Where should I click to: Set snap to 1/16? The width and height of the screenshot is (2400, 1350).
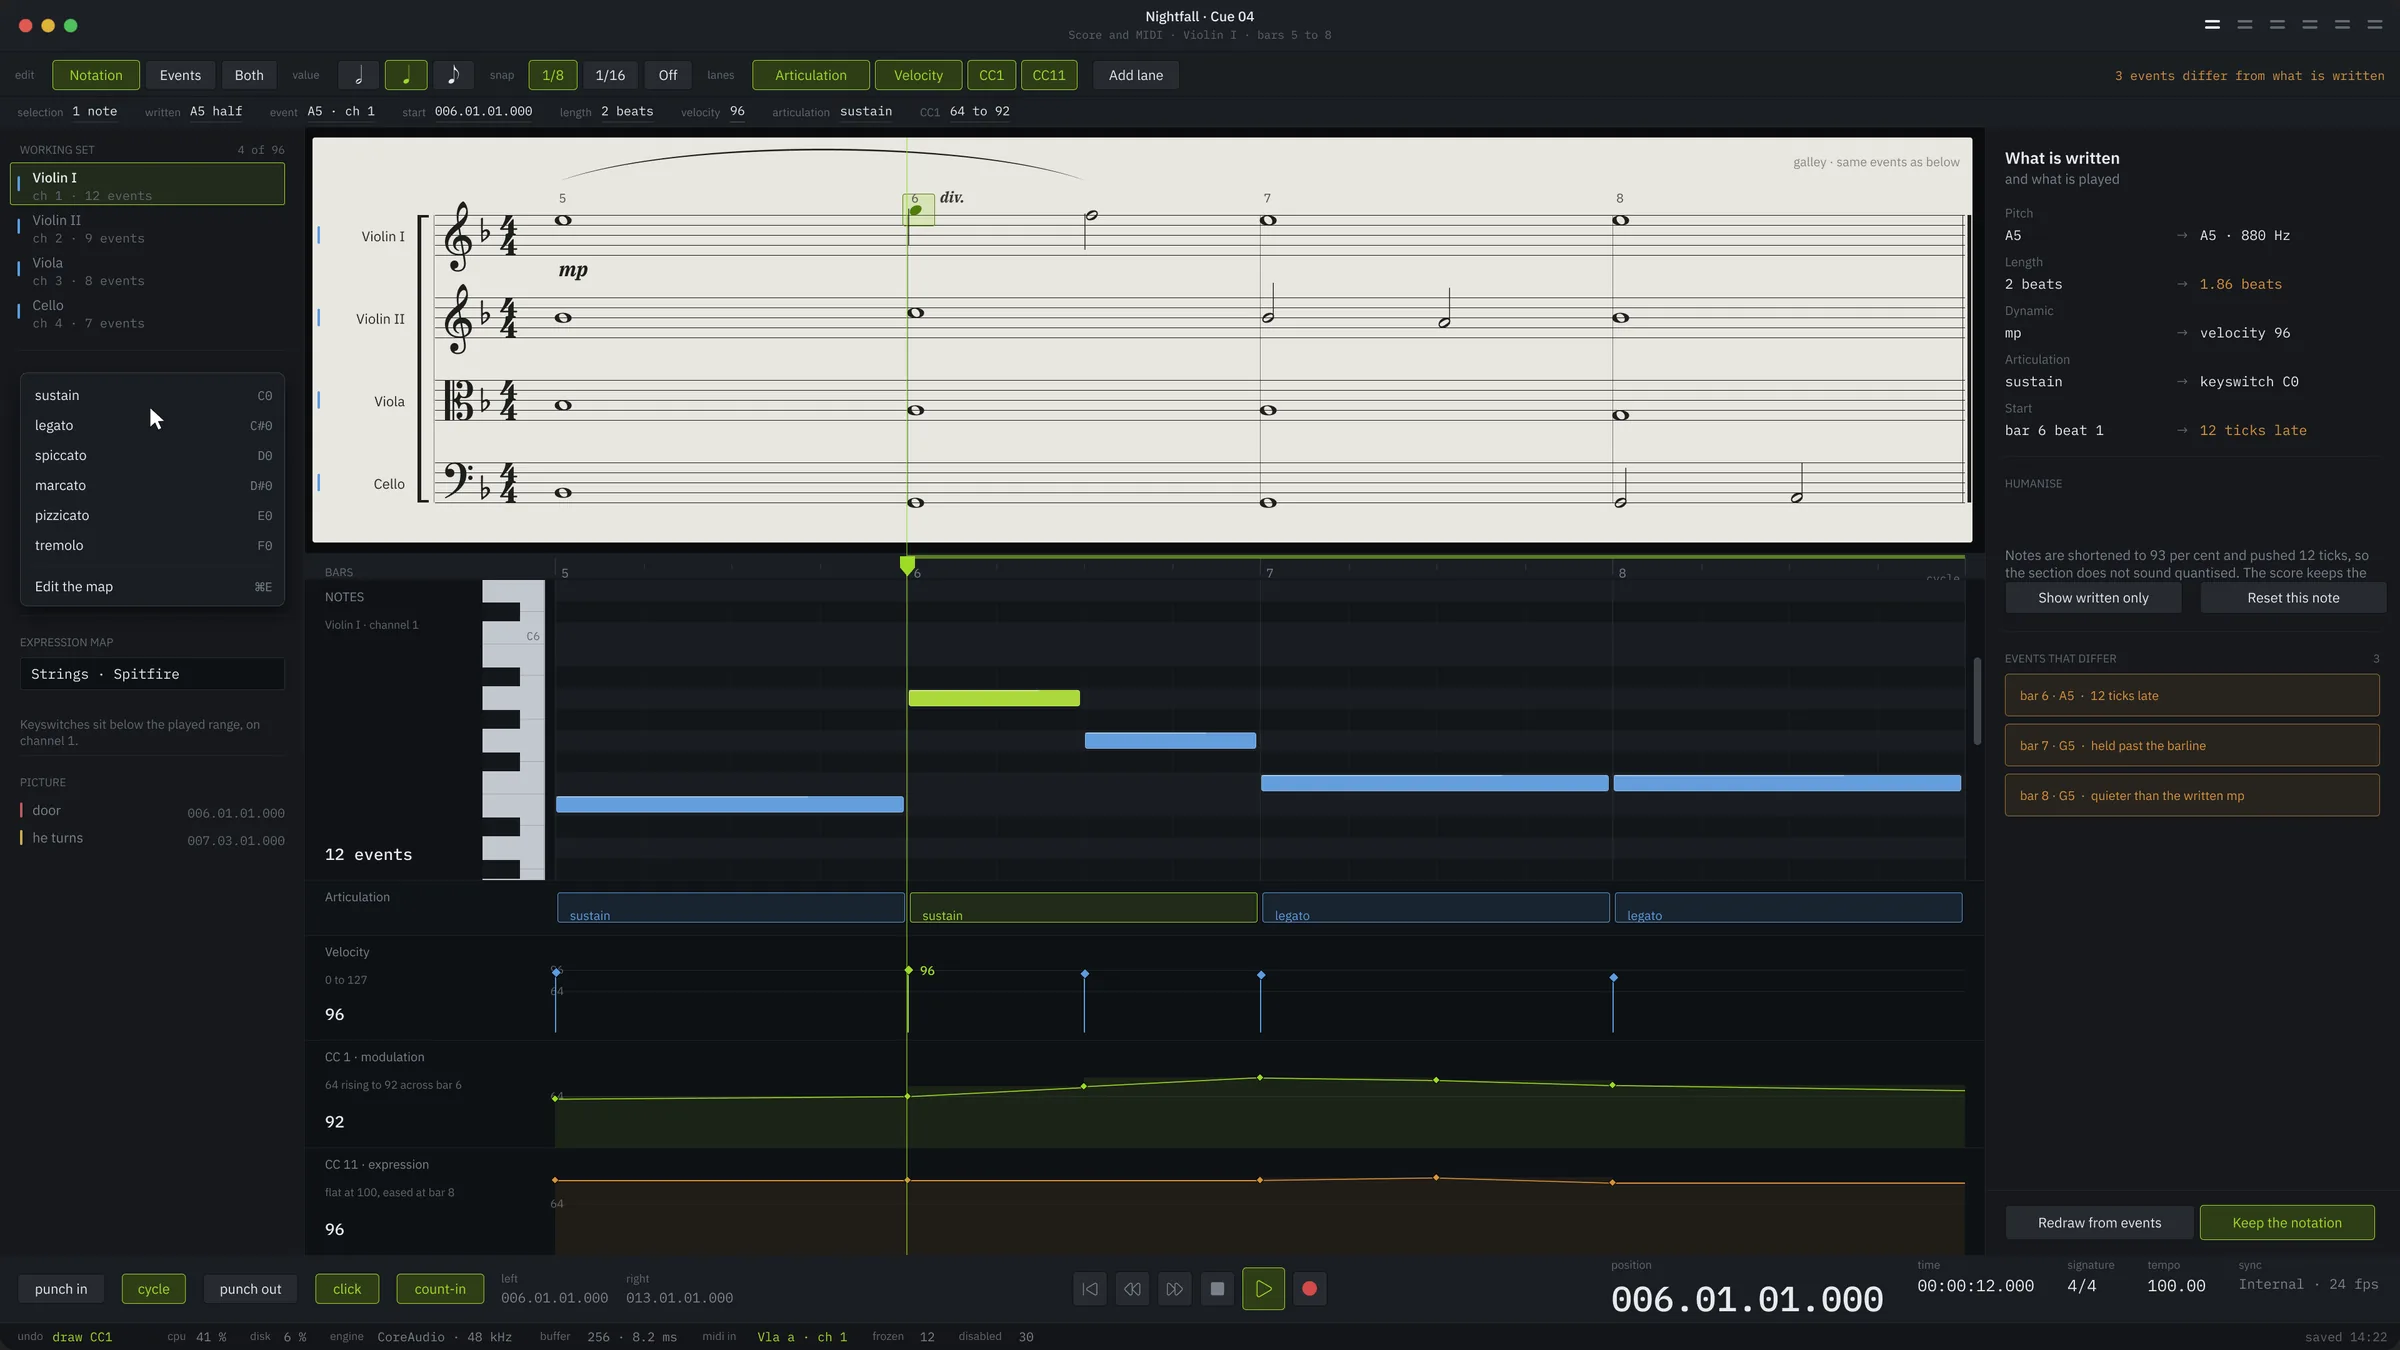point(610,75)
